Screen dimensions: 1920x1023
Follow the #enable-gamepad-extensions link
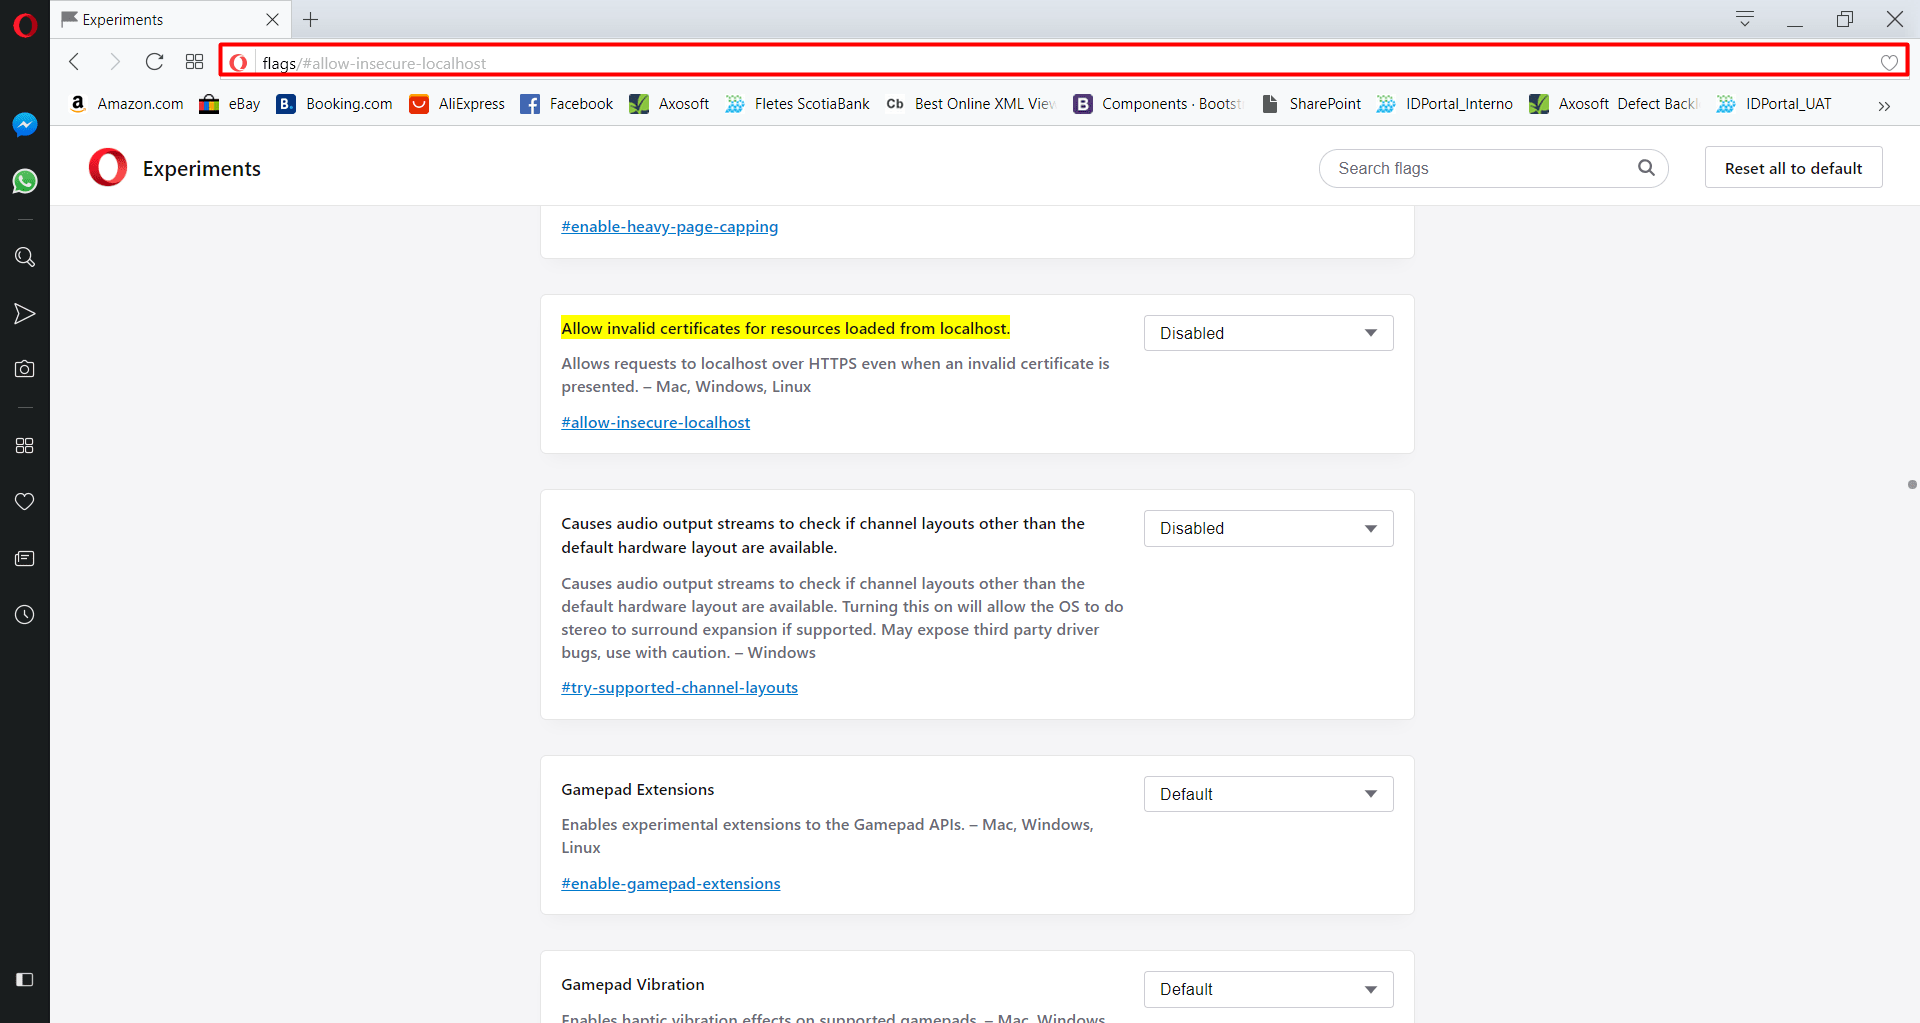670,883
